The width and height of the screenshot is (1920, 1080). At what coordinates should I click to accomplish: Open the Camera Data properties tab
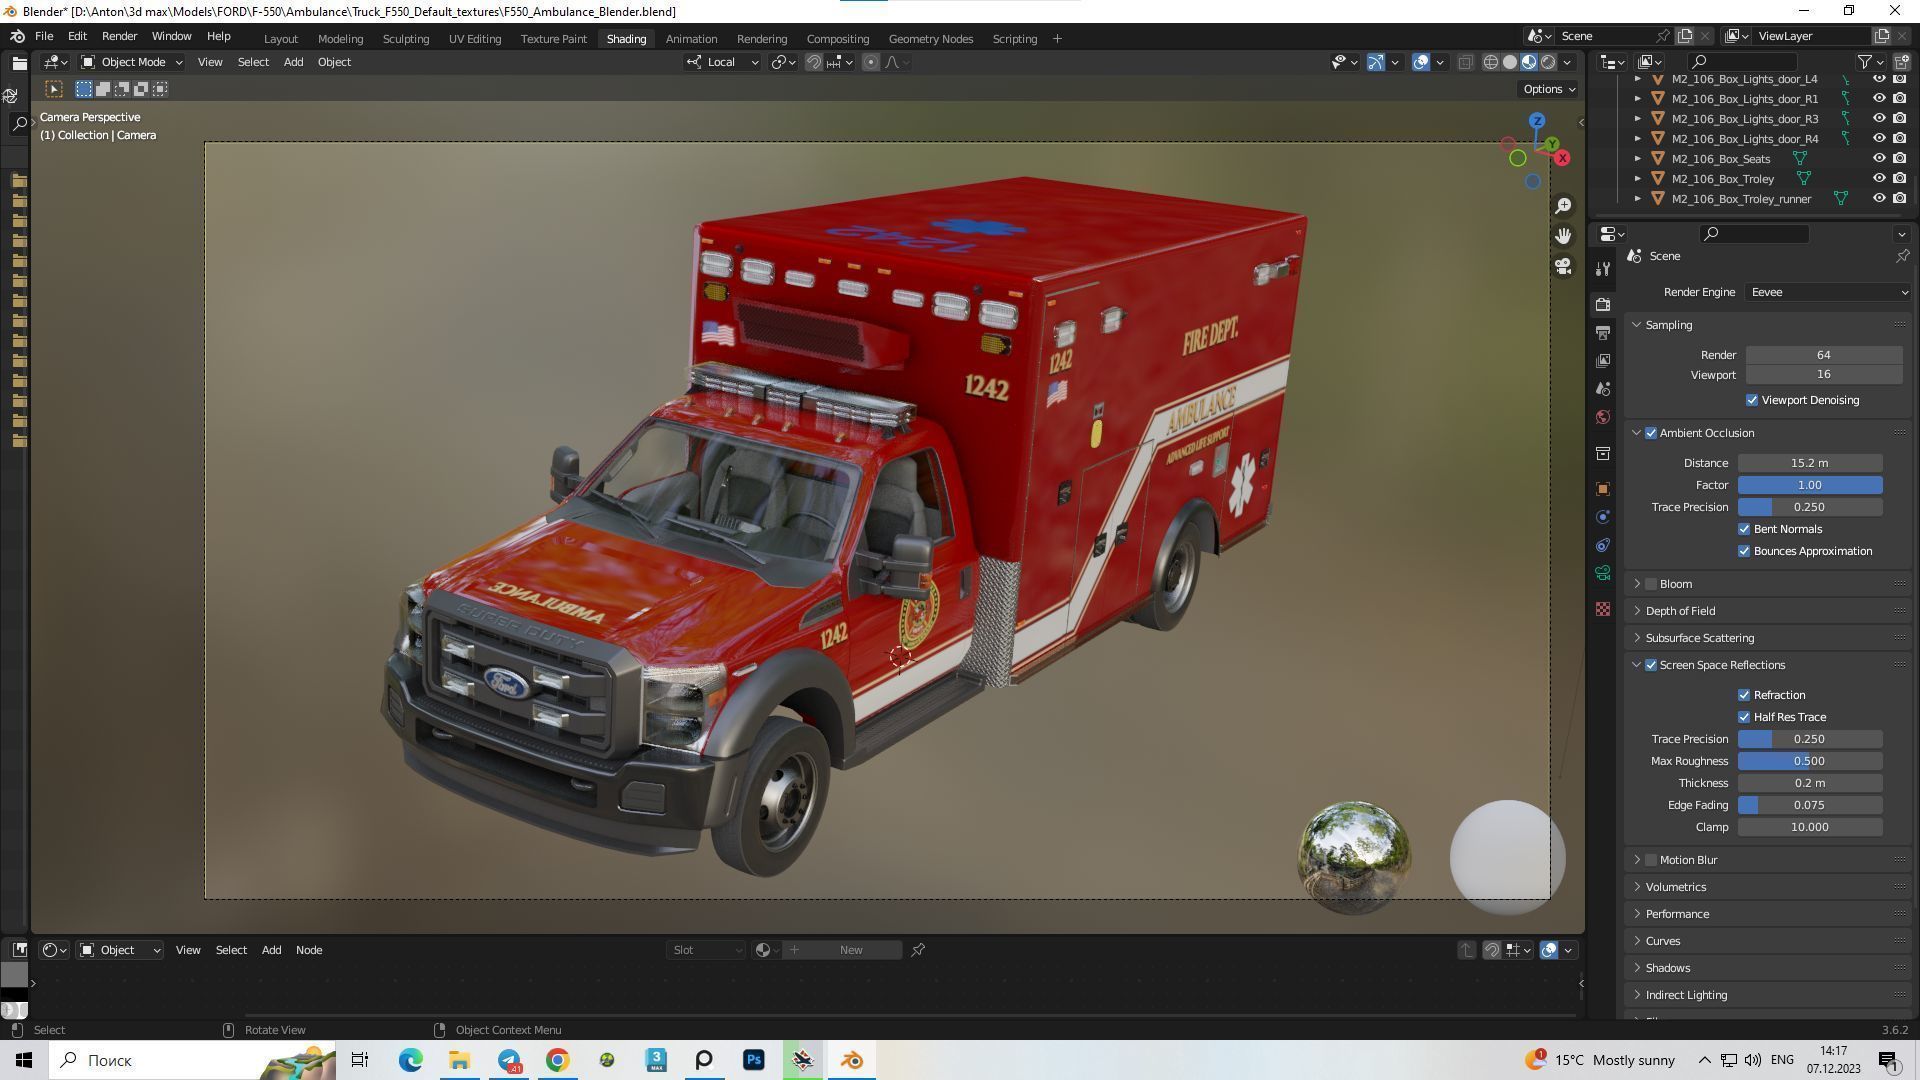point(1603,573)
